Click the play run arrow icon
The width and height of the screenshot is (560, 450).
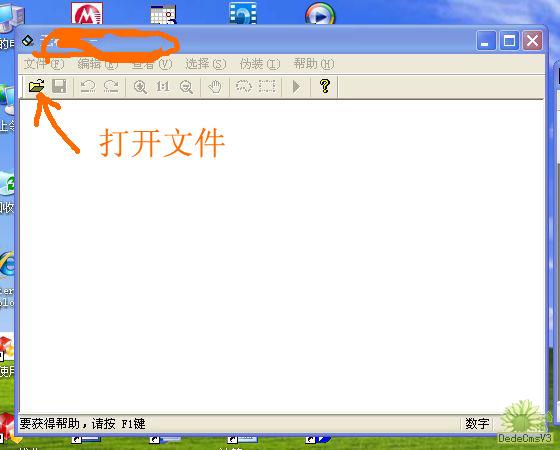coord(296,86)
